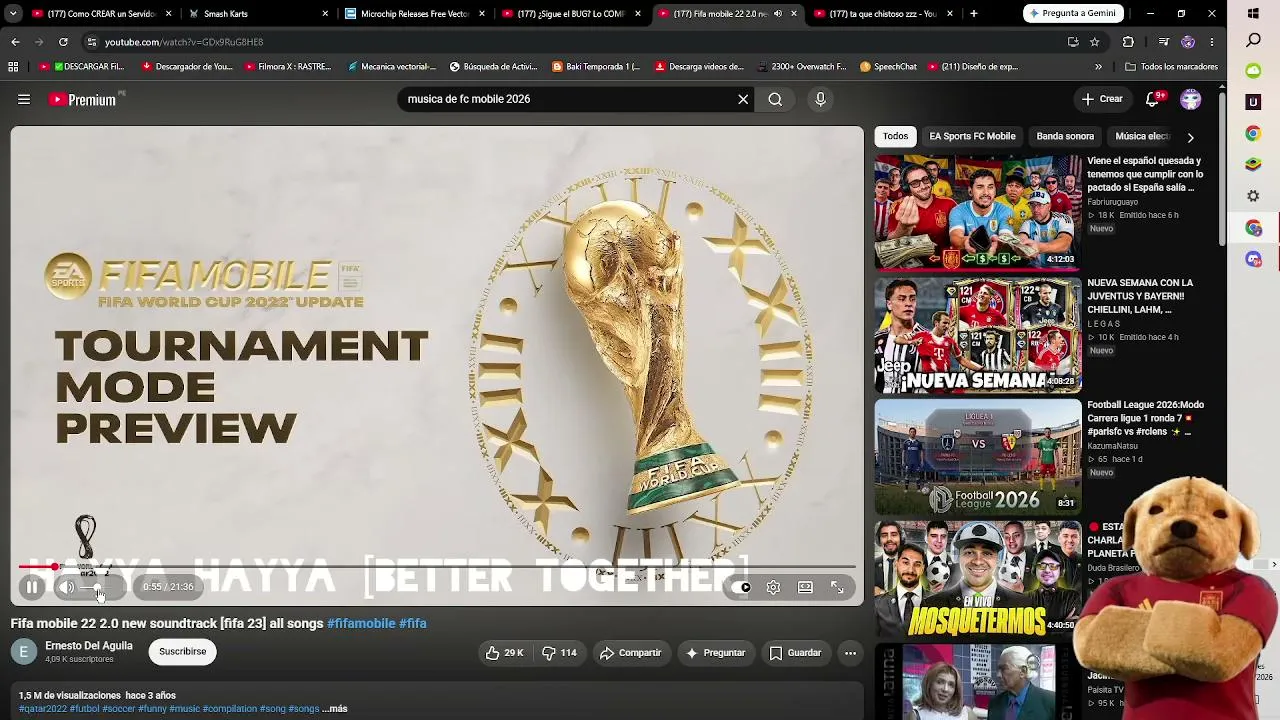The width and height of the screenshot is (1280, 720).
Task: Select the Banda sonora chip
Action: (x=1065, y=136)
